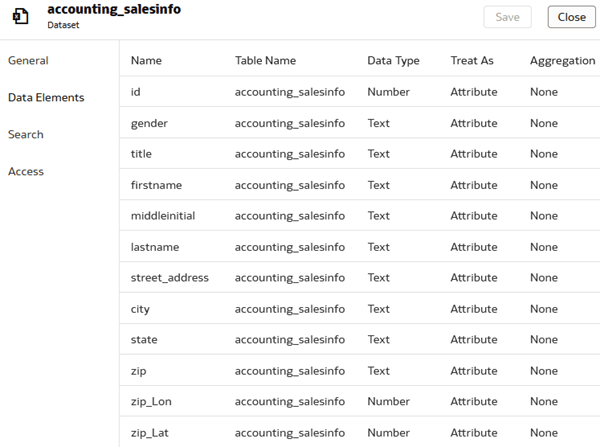
Task: Open Data Type dropdown for zip row
Action: coord(378,371)
